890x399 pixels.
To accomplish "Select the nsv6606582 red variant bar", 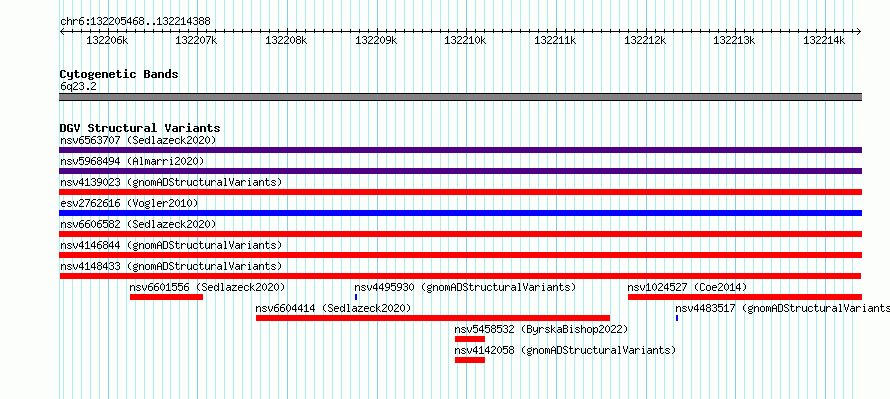I will tap(460, 234).
